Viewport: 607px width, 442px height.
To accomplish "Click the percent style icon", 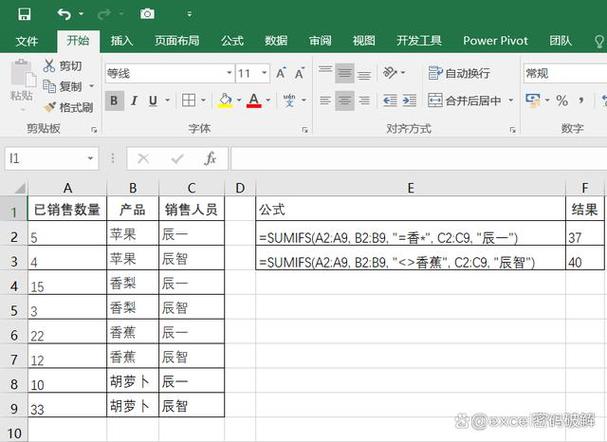I will [562, 101].
